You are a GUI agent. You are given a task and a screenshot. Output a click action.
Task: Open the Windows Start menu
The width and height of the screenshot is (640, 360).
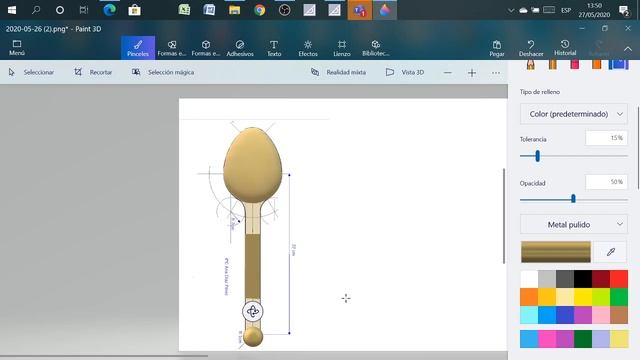[x=12, y=10]
